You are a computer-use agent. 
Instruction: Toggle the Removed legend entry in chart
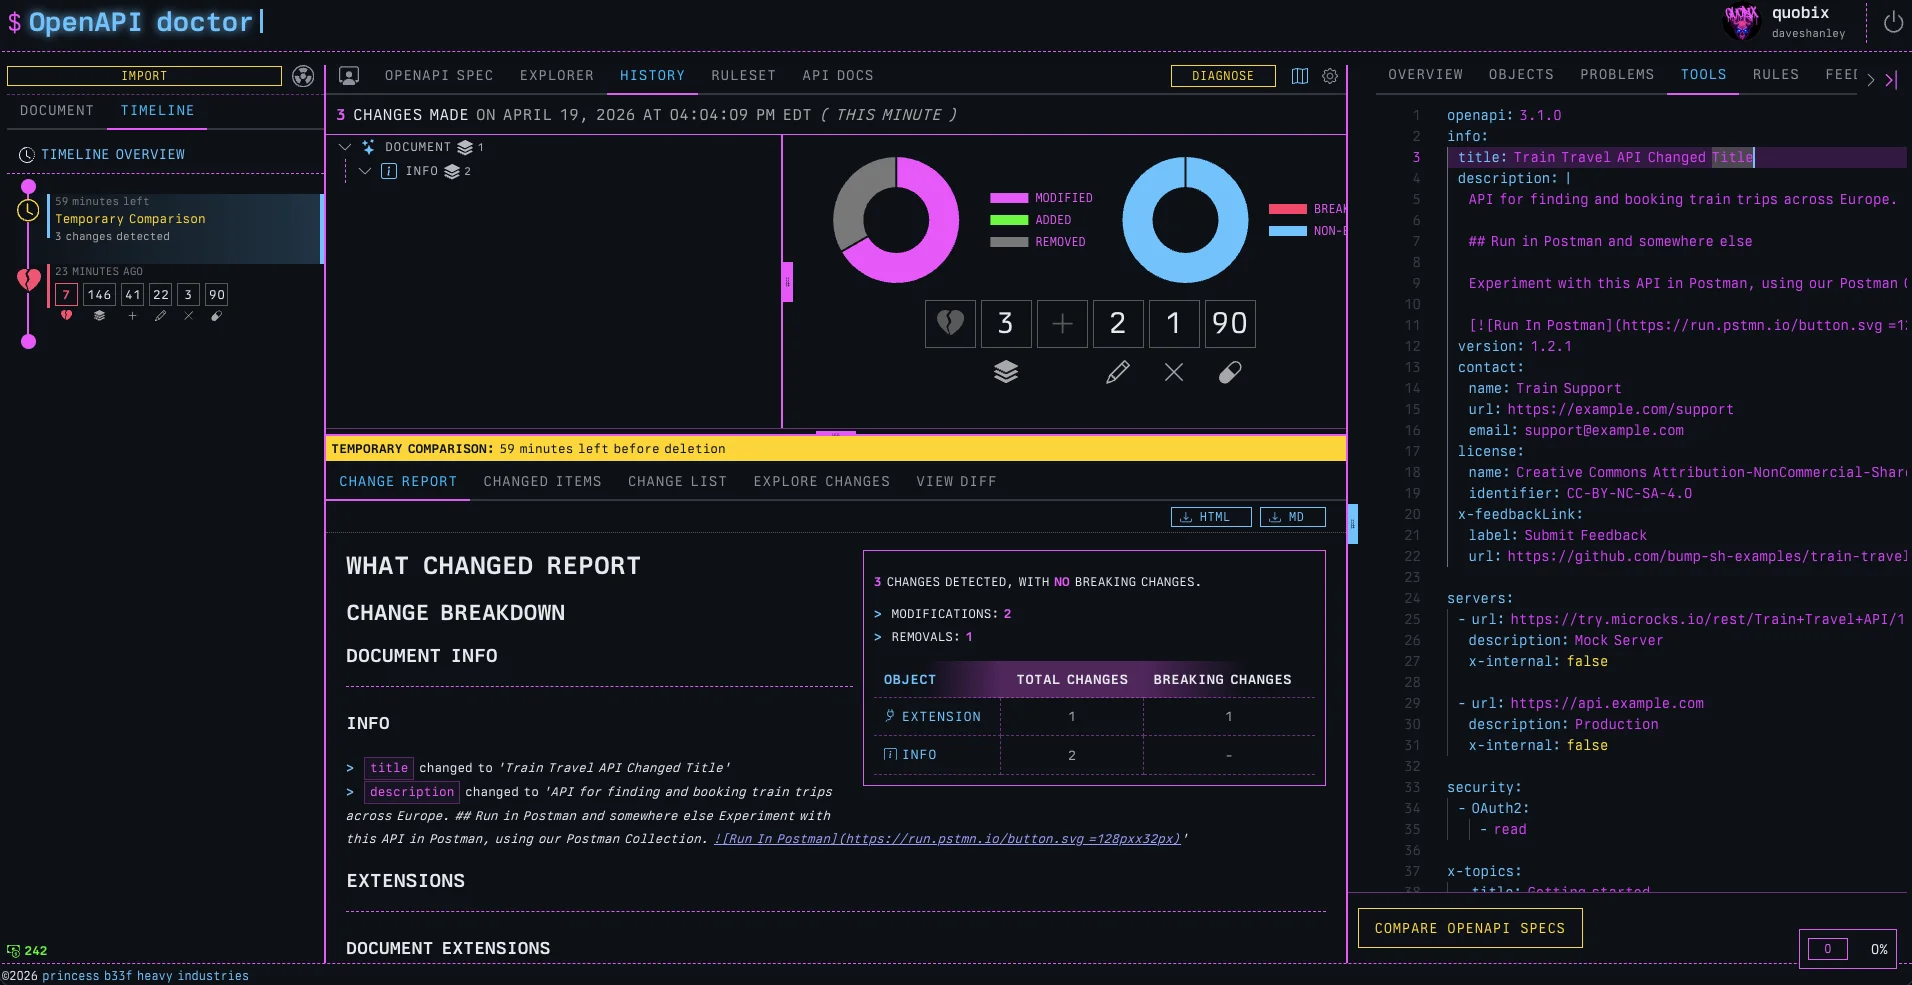click(x=1038, y=242)
